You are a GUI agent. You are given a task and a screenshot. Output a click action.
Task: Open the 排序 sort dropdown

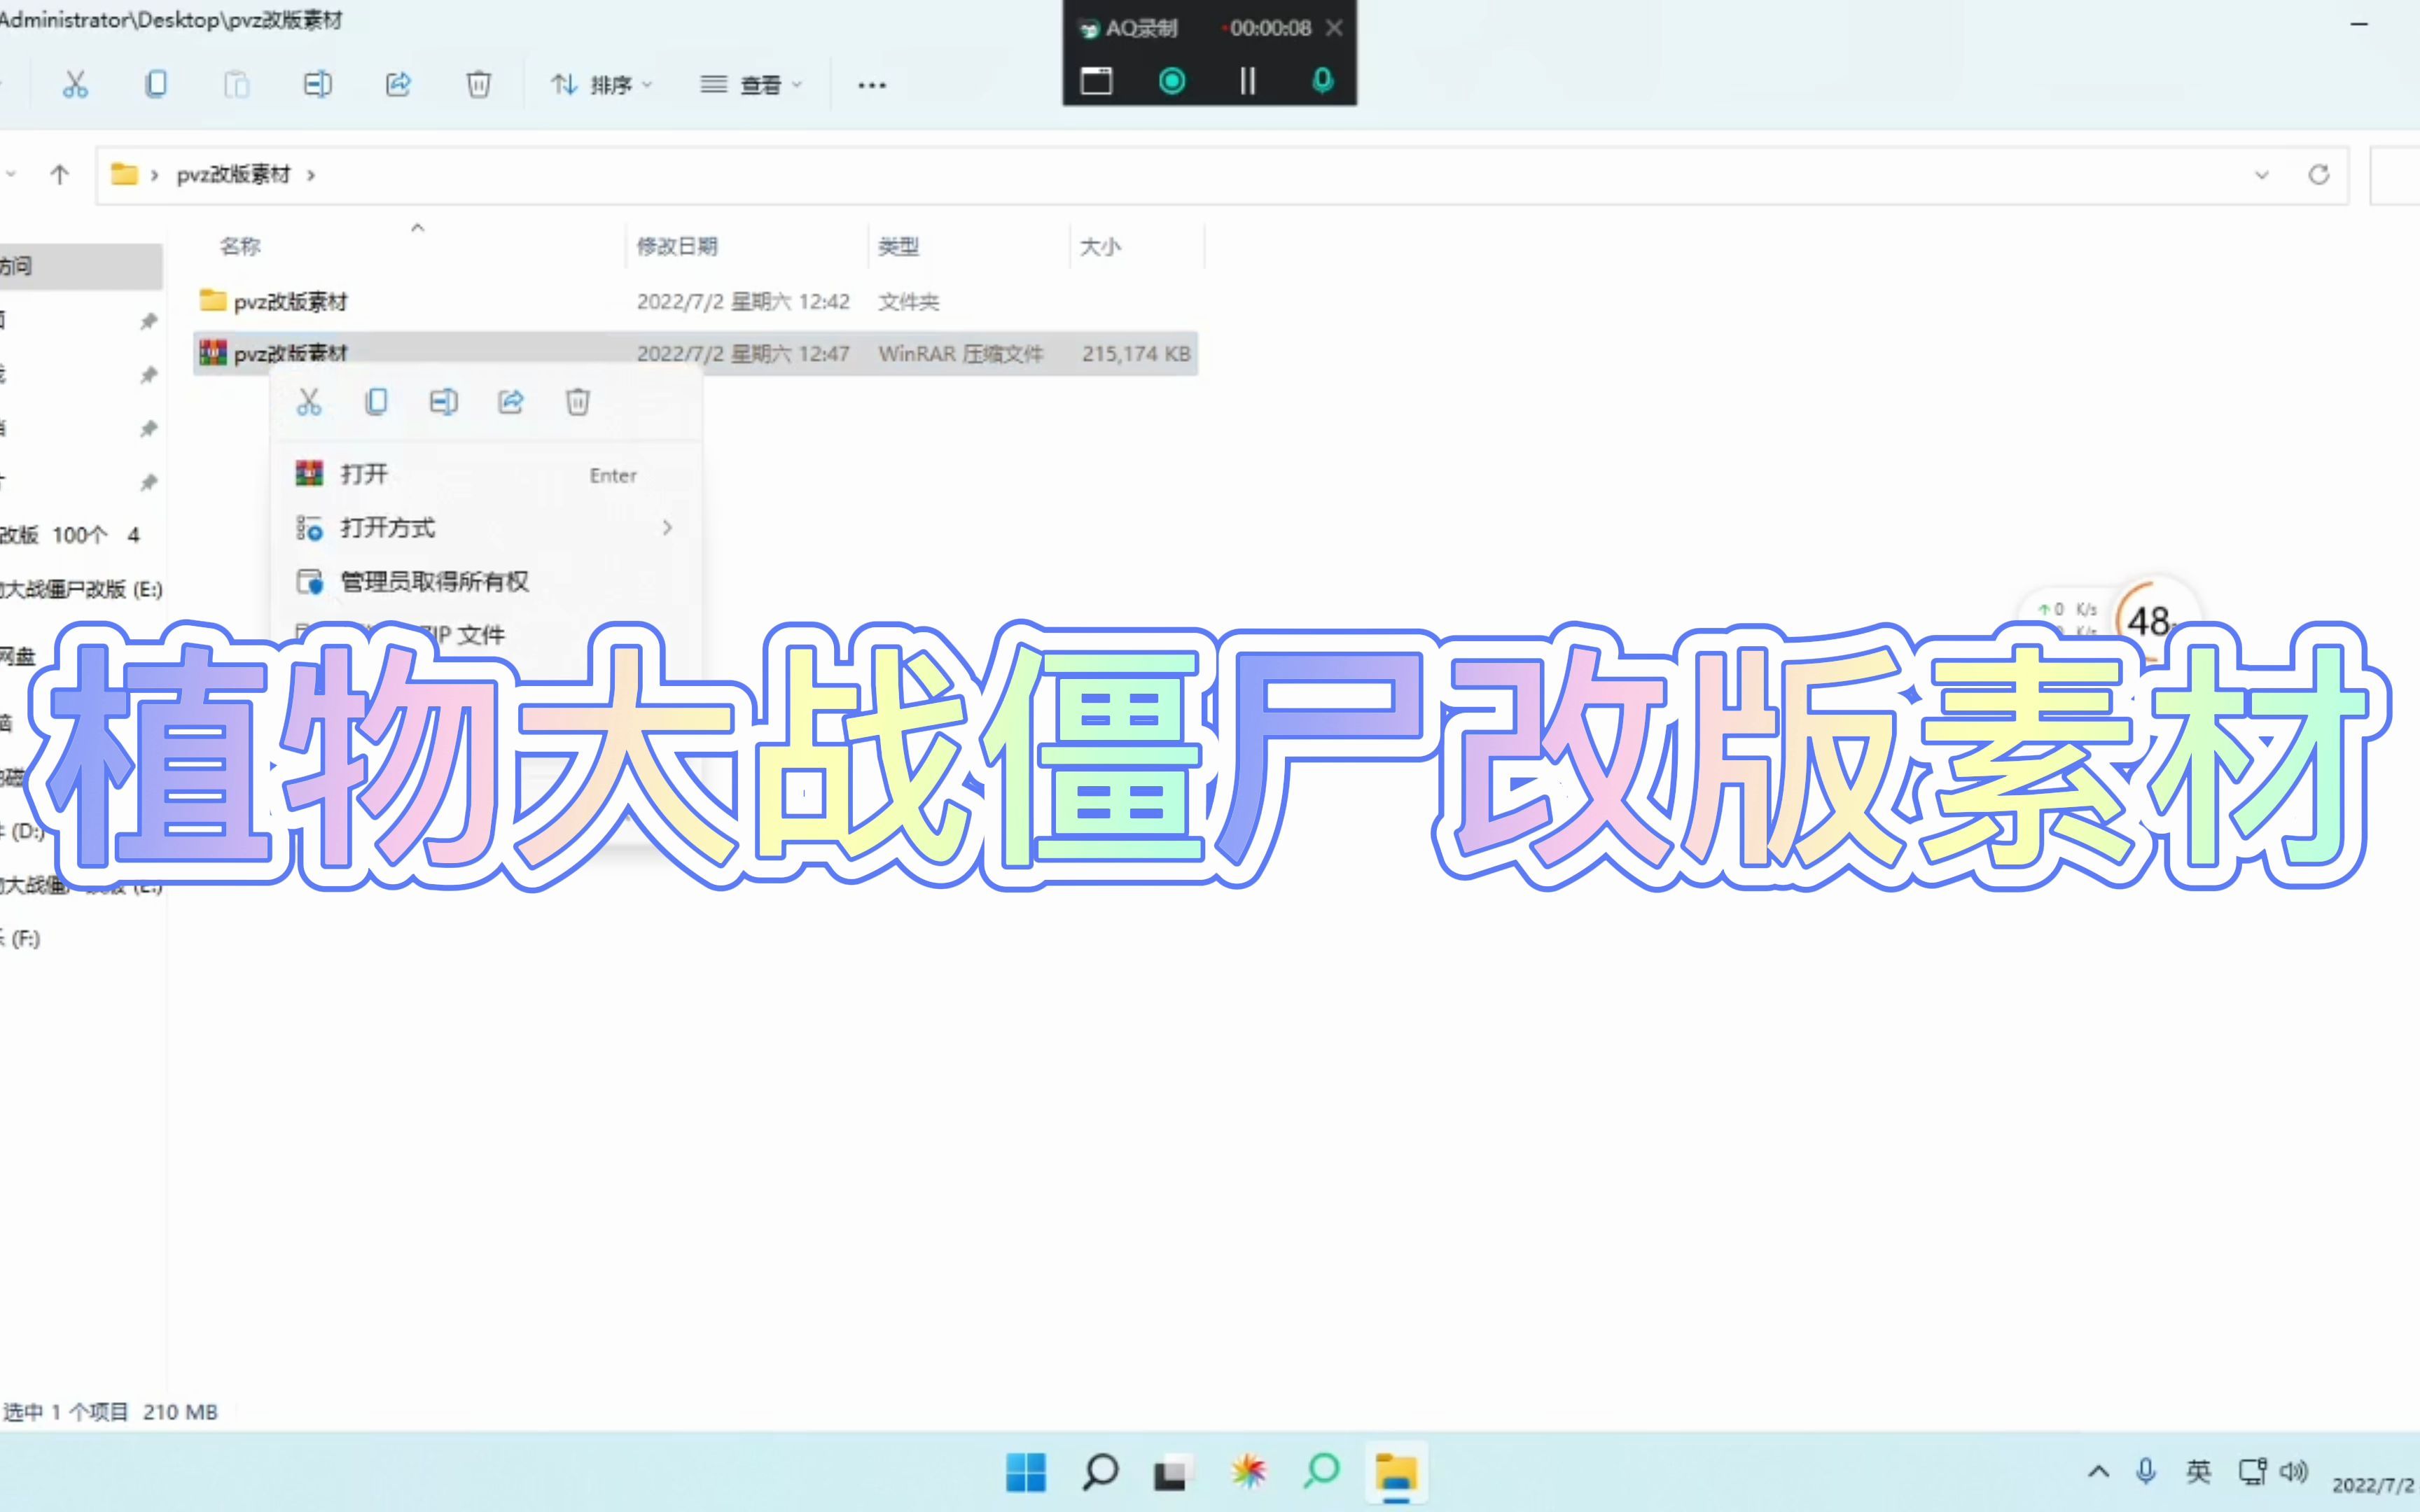602,85
